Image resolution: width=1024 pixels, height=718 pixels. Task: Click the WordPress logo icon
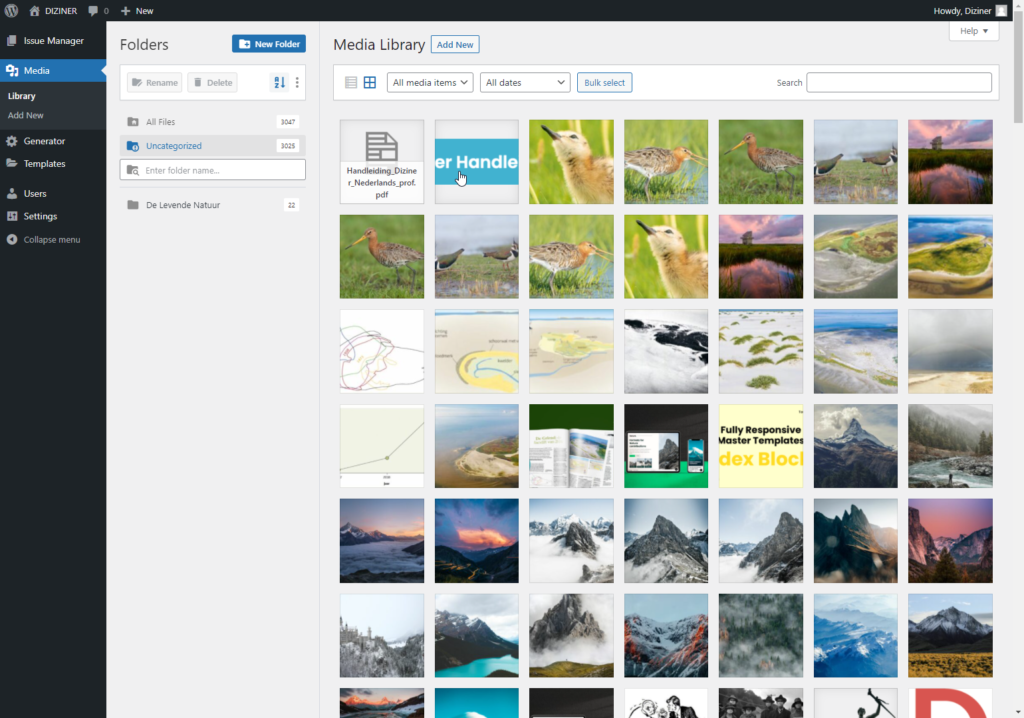[11, 10]
